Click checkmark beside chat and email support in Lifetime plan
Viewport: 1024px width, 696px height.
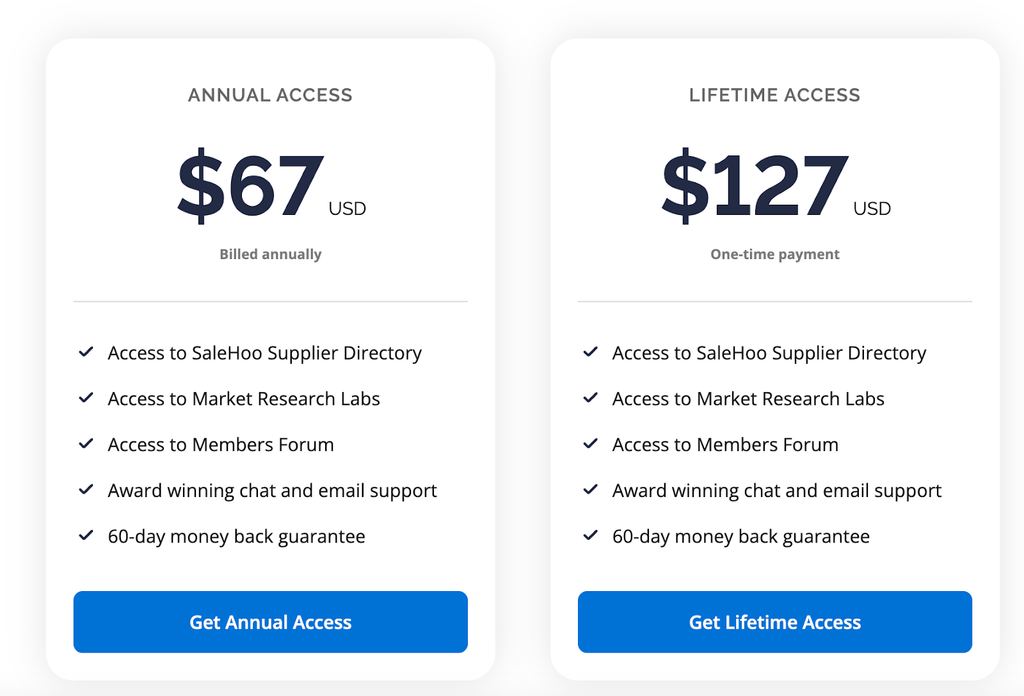(x=590, y=491)
